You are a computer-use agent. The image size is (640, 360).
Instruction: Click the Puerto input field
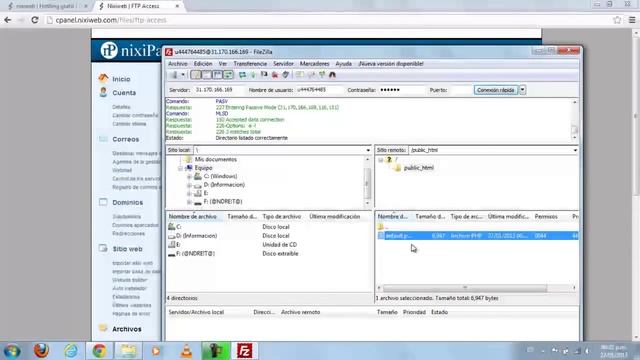[460, 90]
